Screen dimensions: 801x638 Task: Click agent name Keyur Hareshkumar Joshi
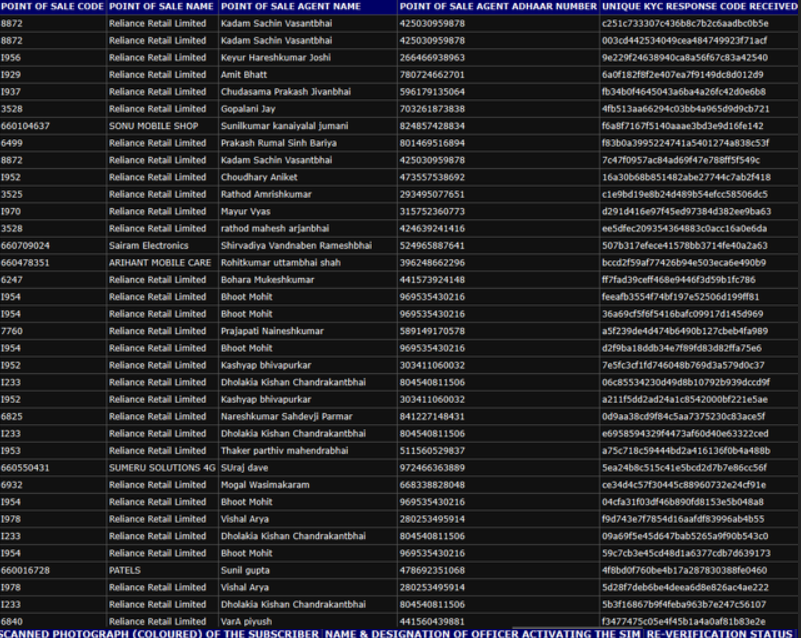(x=275, y=57)
